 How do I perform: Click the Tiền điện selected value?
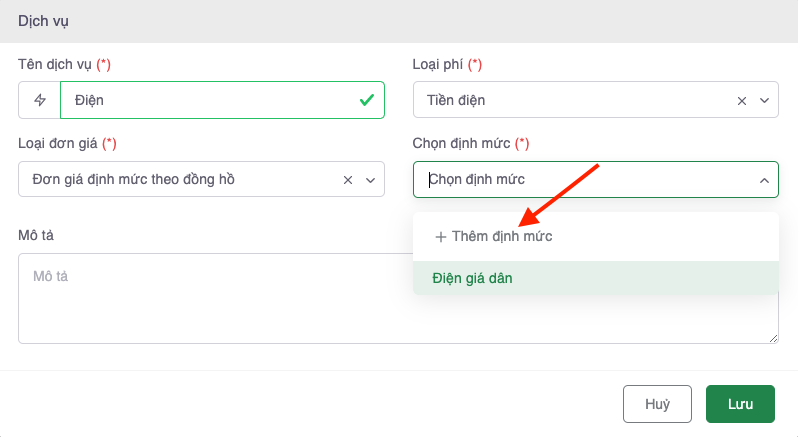(456, 100)
